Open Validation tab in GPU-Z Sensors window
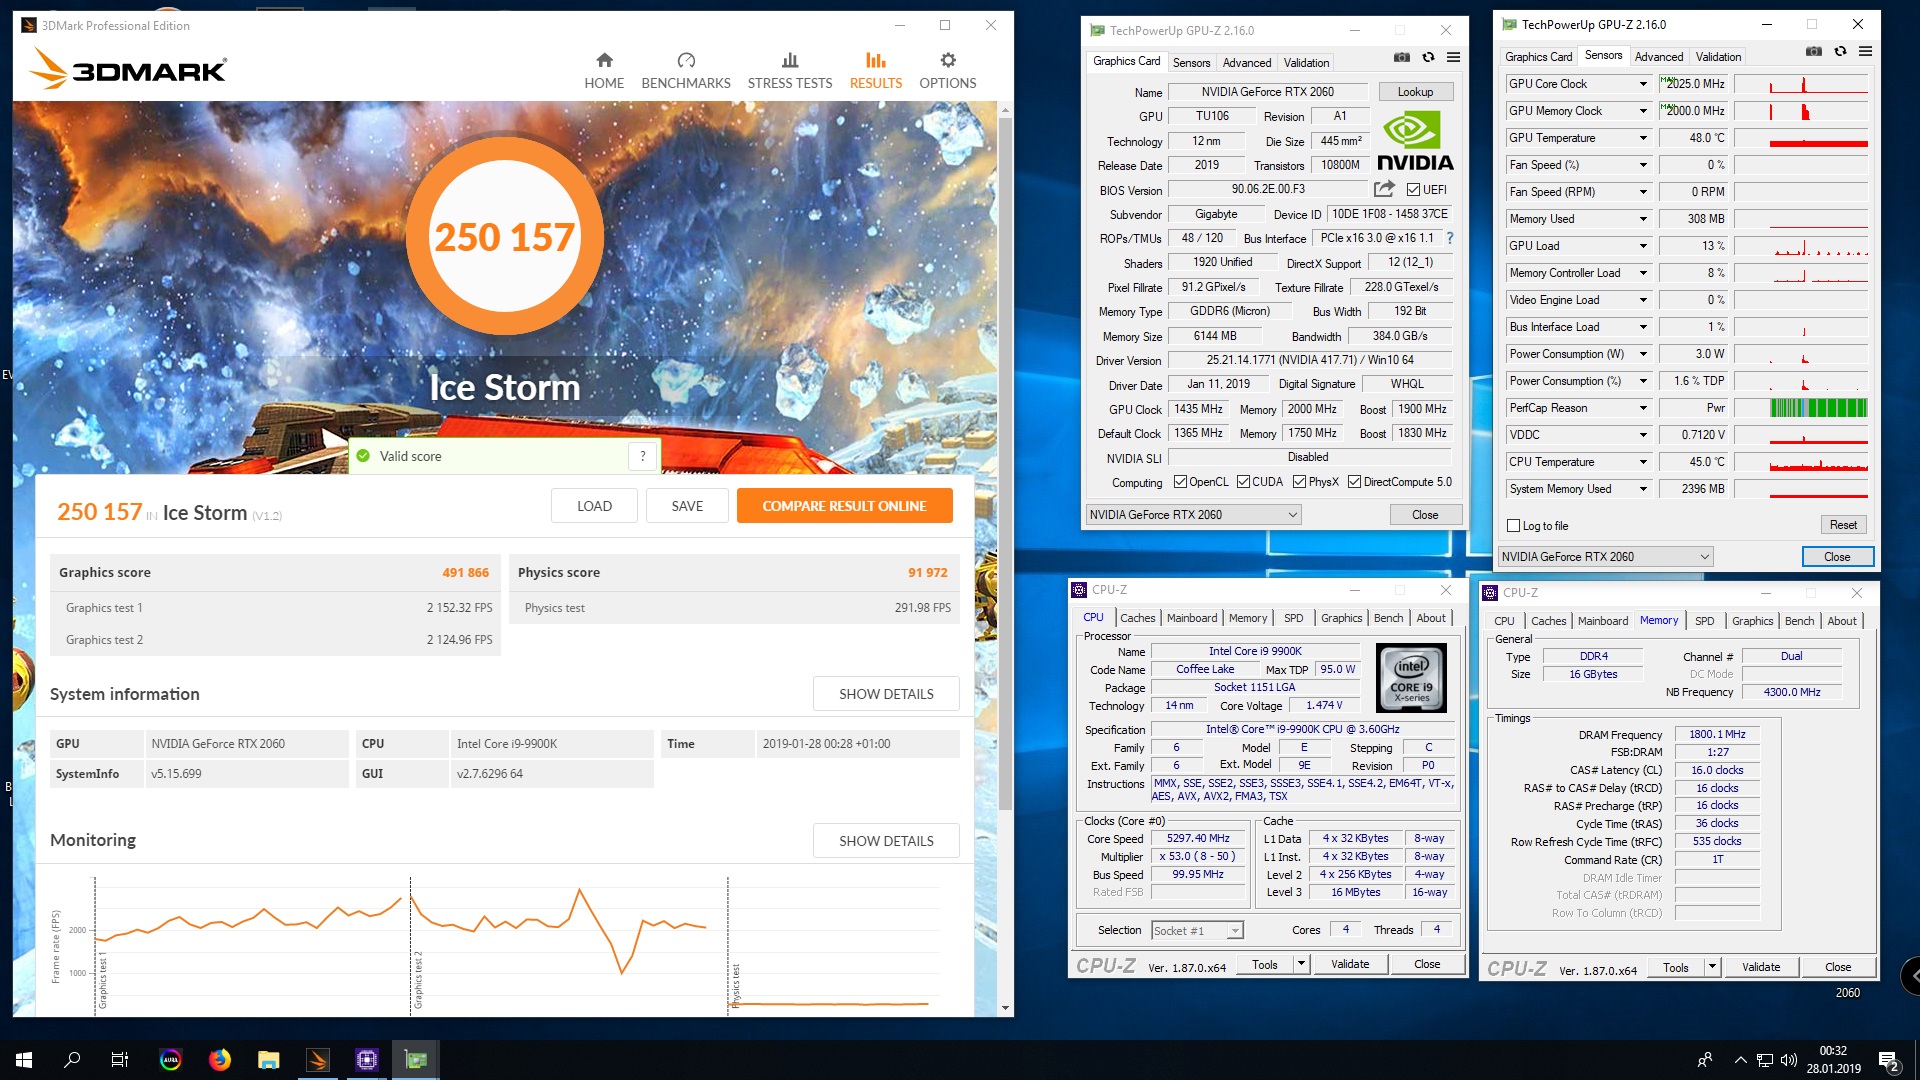Viewport: 1920px width, 1080px height. tap(1718, 57)
